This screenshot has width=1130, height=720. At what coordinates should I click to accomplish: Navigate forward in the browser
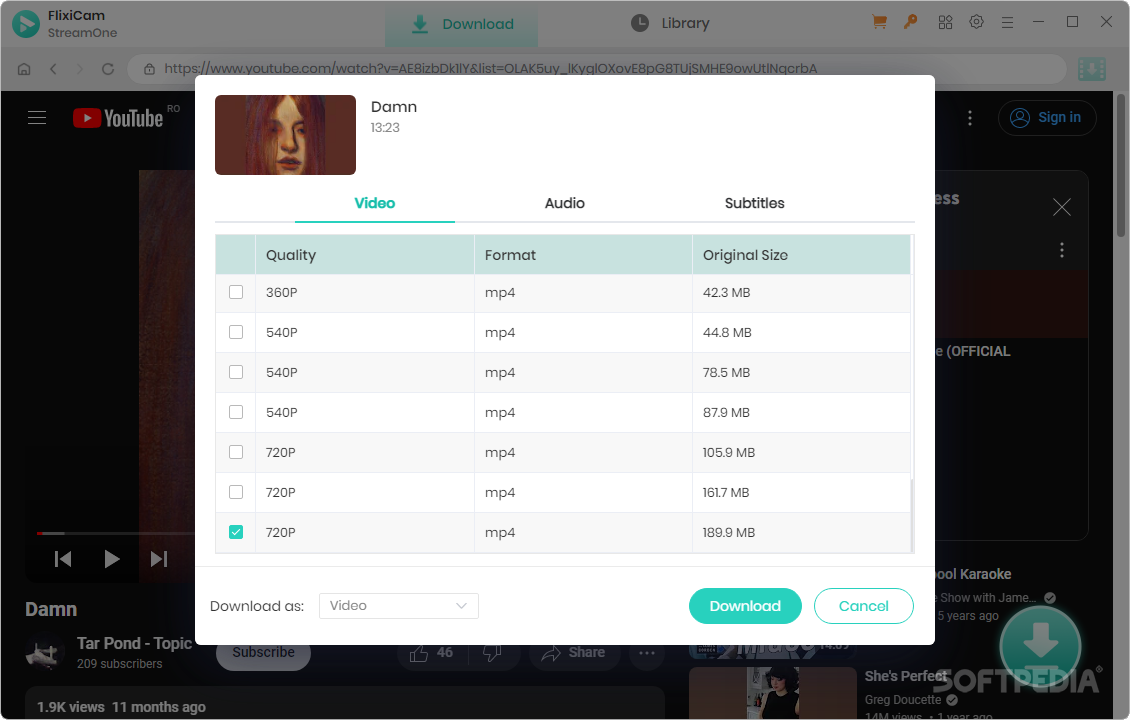[80, 68]
